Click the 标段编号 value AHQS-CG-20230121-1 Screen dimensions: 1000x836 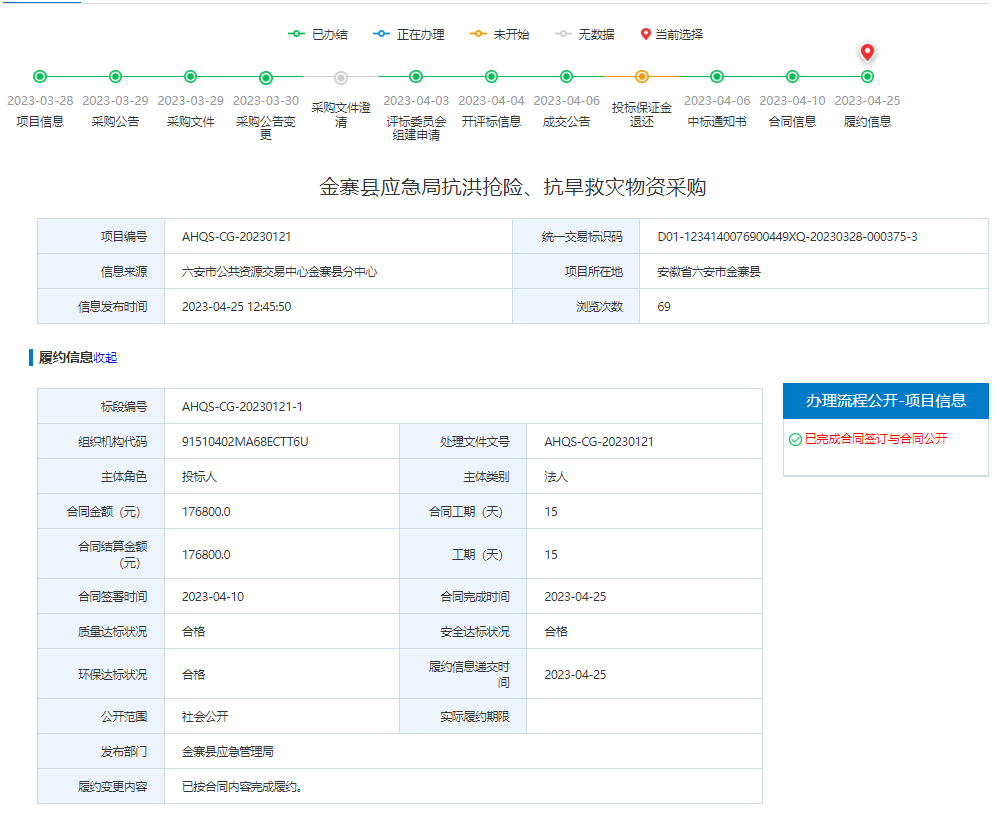[242, 407]
